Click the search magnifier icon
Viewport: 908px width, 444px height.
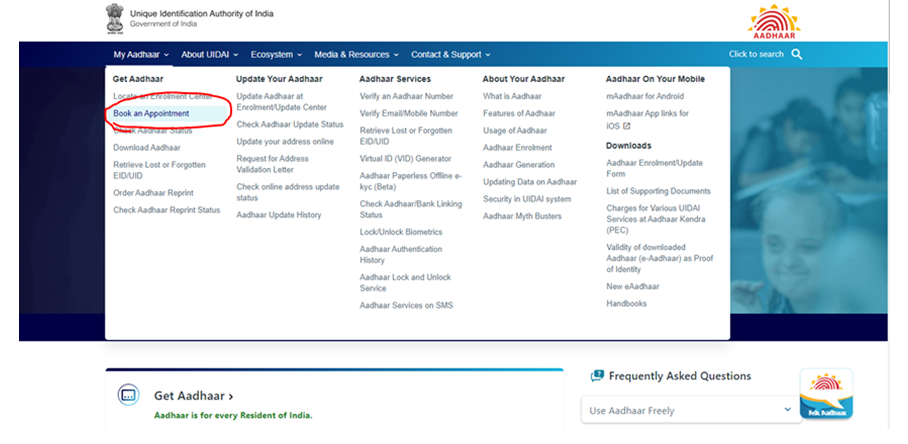pyautogui.click(x=797, y=54)
